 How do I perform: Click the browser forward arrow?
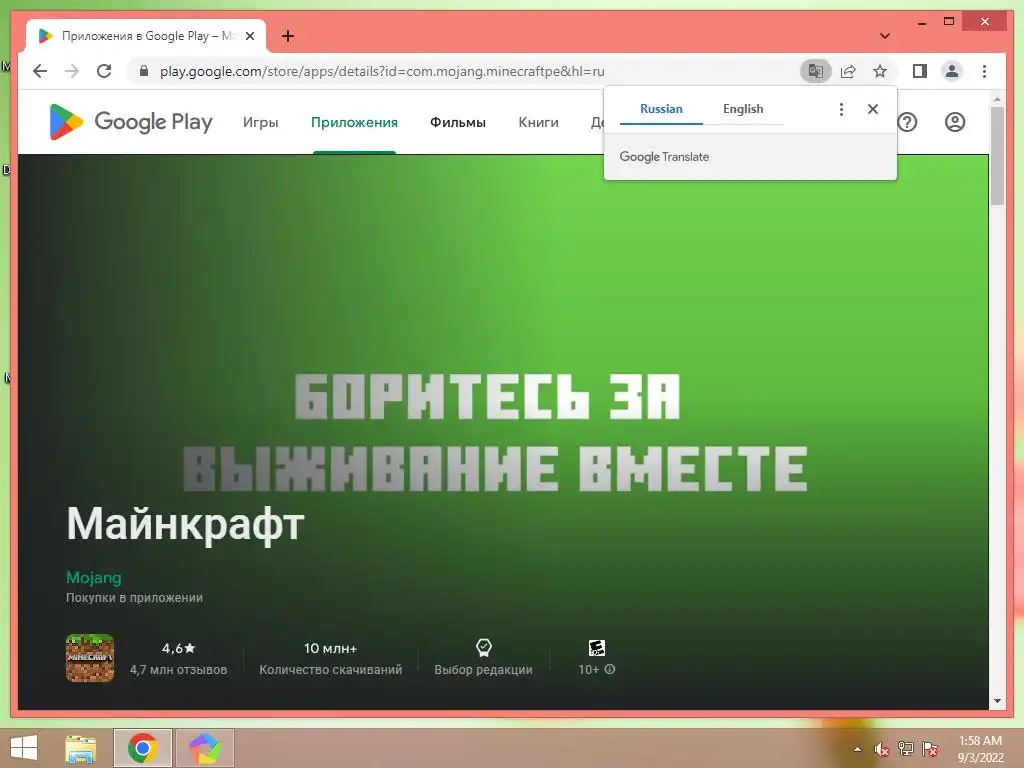click(72, 71)
